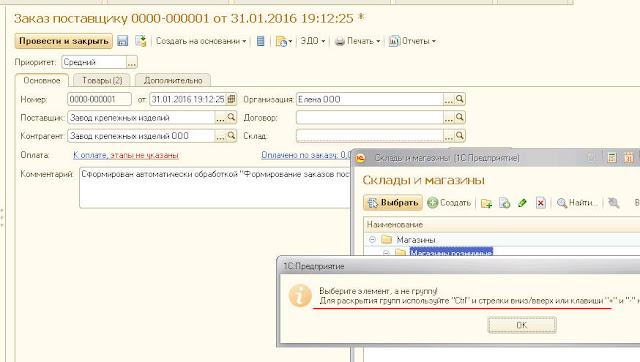This screenshot has width=640, height=362.
Task: Click the date field 31.01.2016 19:12:25
Action: click(x=188, y=99)
